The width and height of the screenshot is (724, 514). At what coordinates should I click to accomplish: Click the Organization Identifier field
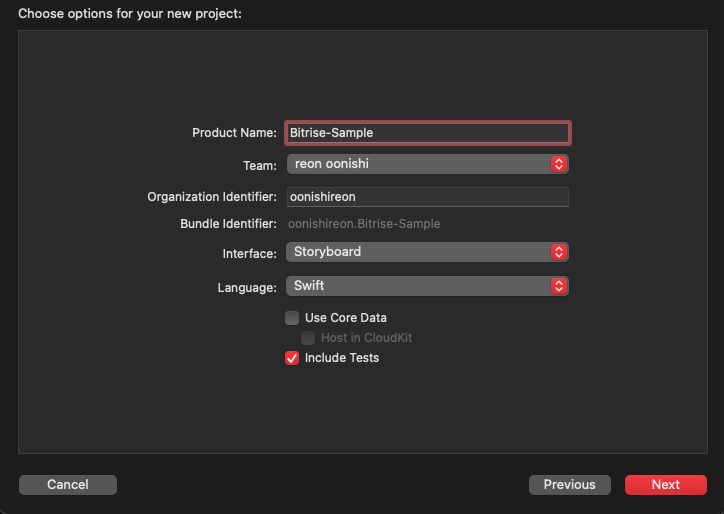pos(428,197)
